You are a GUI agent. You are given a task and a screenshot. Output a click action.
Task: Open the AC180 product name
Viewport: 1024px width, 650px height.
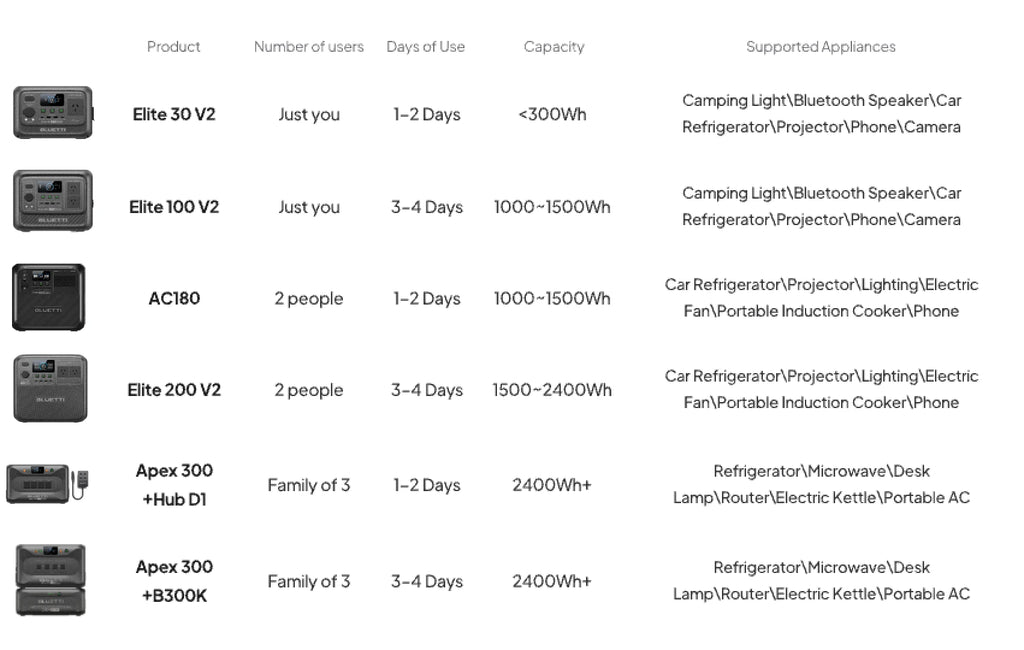pos(174,298)
